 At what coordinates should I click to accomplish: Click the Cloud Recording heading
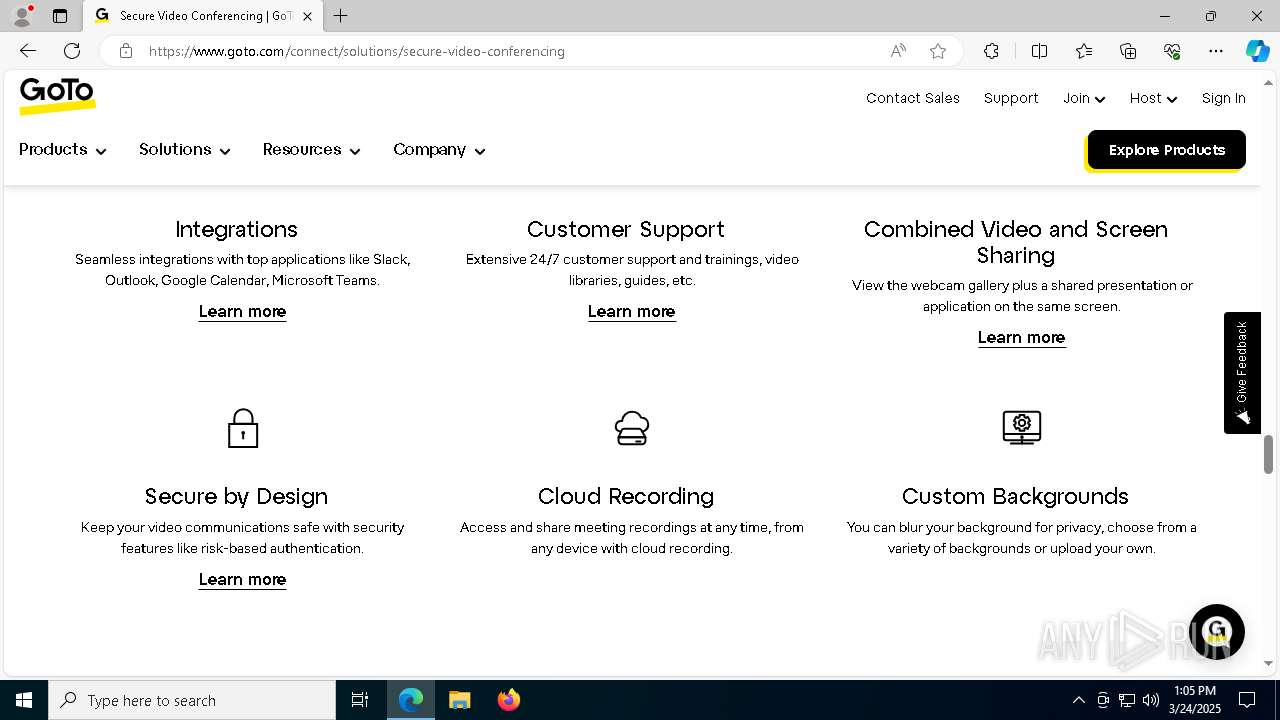point(626,496)
